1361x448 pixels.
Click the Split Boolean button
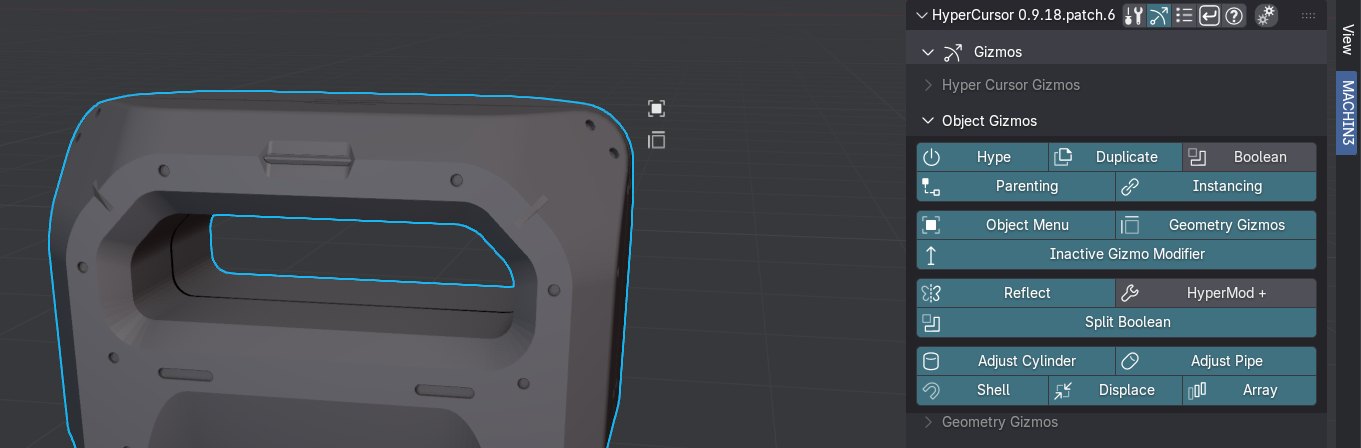click(x=1116, y=322)
